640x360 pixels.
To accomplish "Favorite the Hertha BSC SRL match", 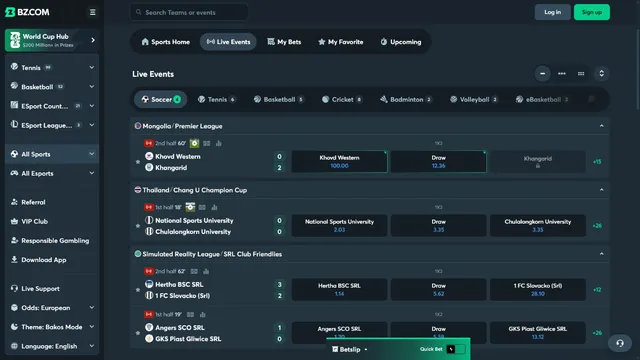I will click(138, 290).
